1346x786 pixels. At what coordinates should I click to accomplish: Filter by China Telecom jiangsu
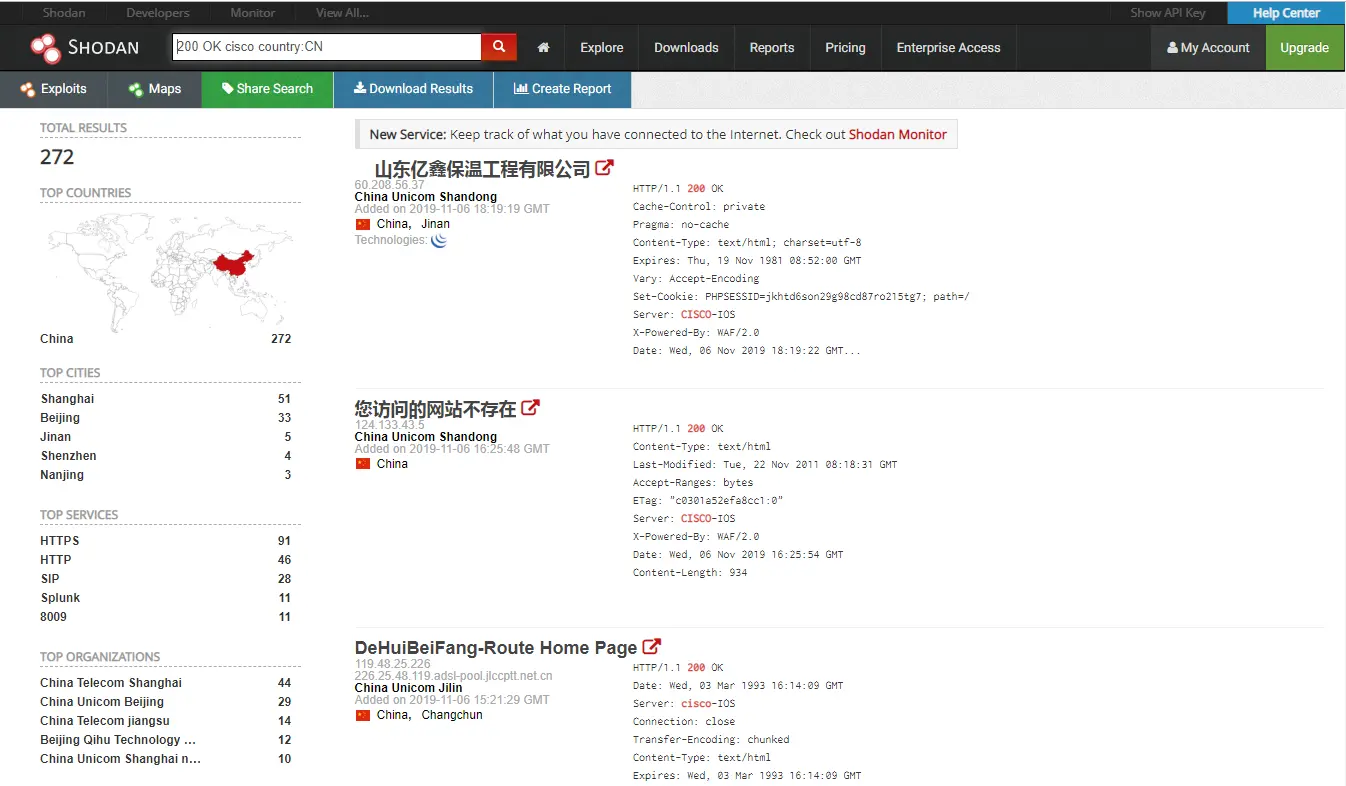pyautogui.click(x=105, y=721)
